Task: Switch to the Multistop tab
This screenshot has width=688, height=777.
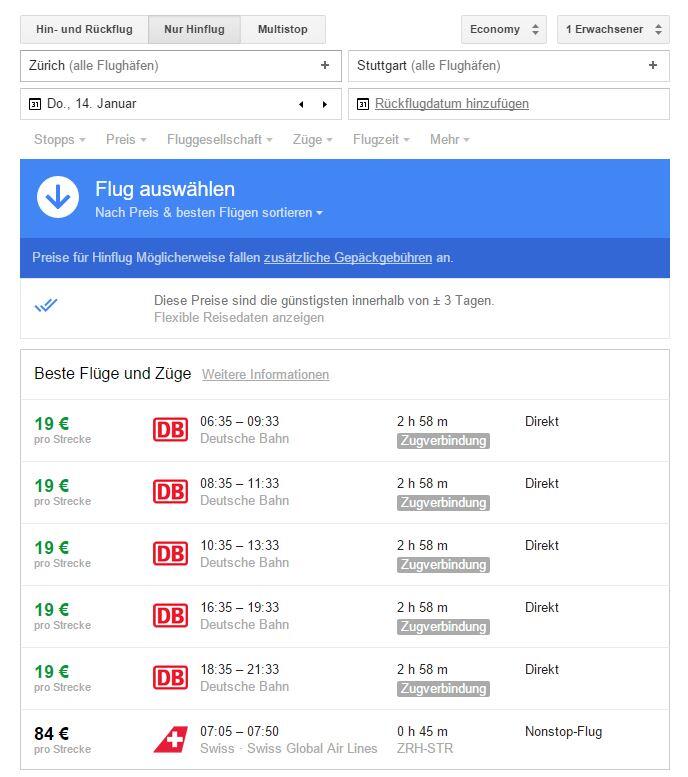Action: click(283, 29)
